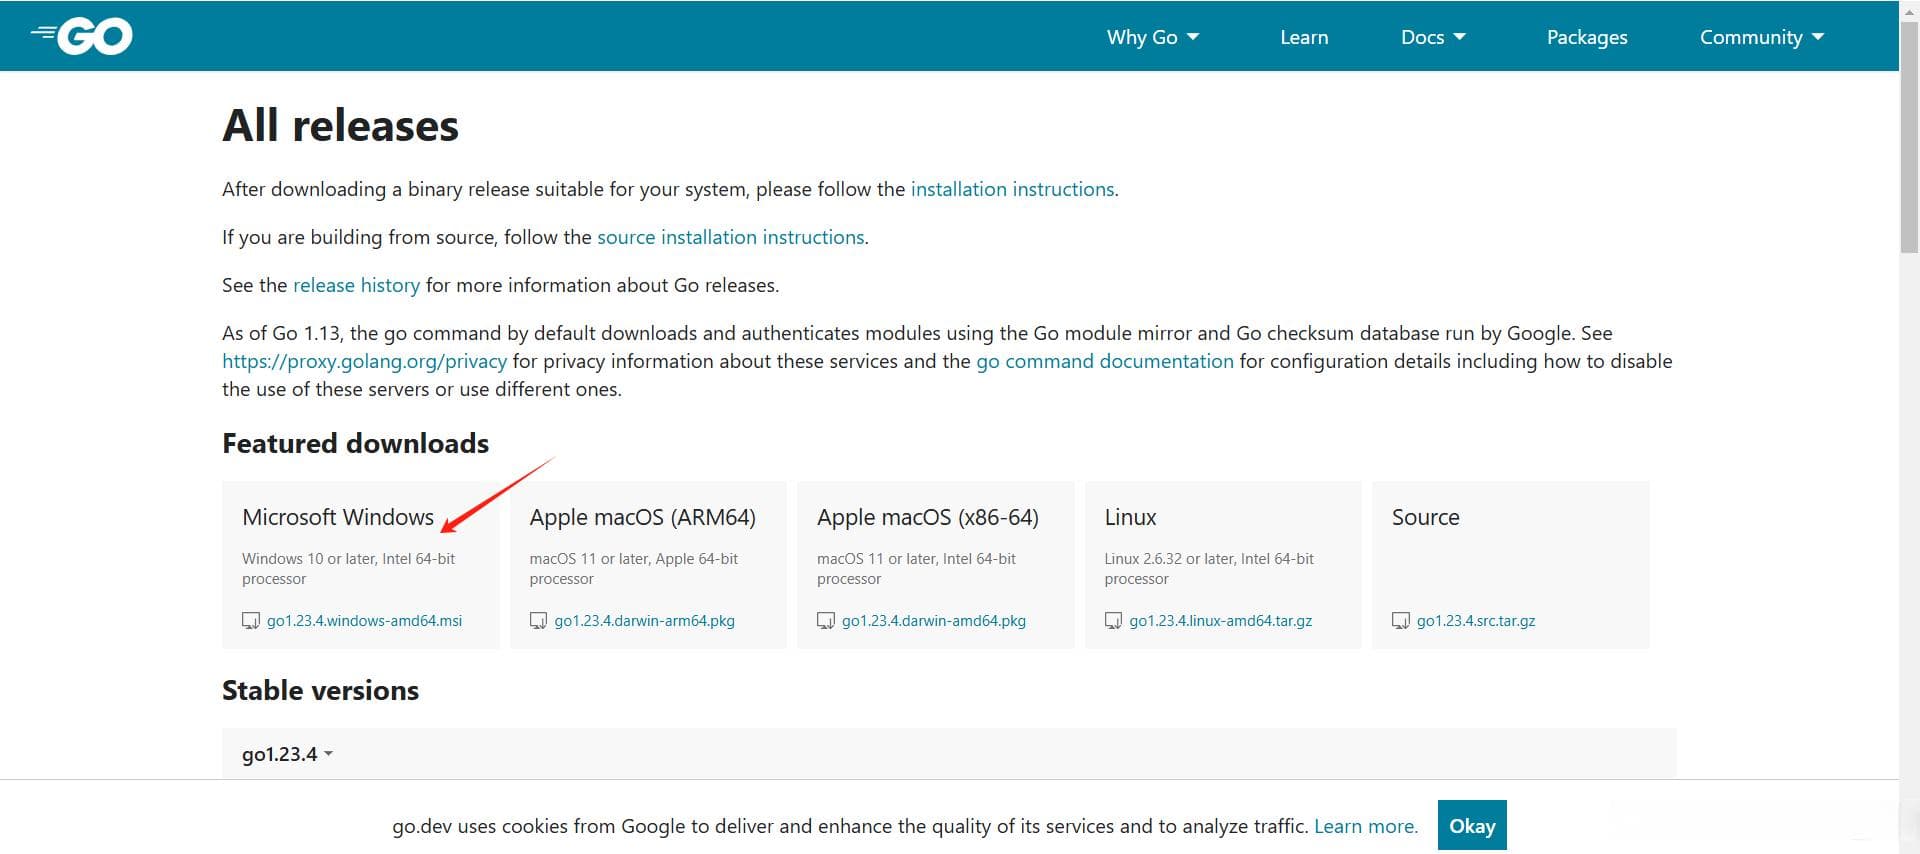This screenshot has height=854, width=1920.
Task: Accept cookies with the Okay button
Action: (x=1472, y=826)
